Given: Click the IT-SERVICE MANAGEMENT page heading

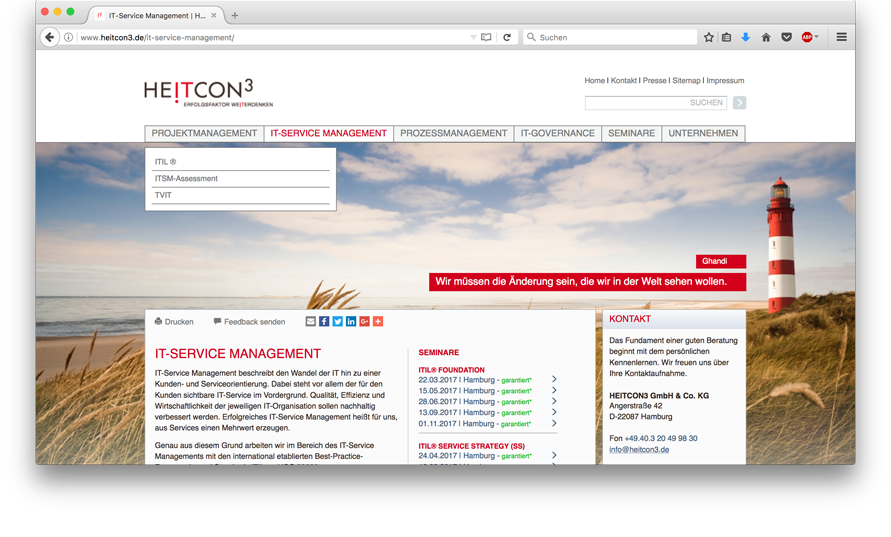Looking at the screenshot, I should [238, 354].
